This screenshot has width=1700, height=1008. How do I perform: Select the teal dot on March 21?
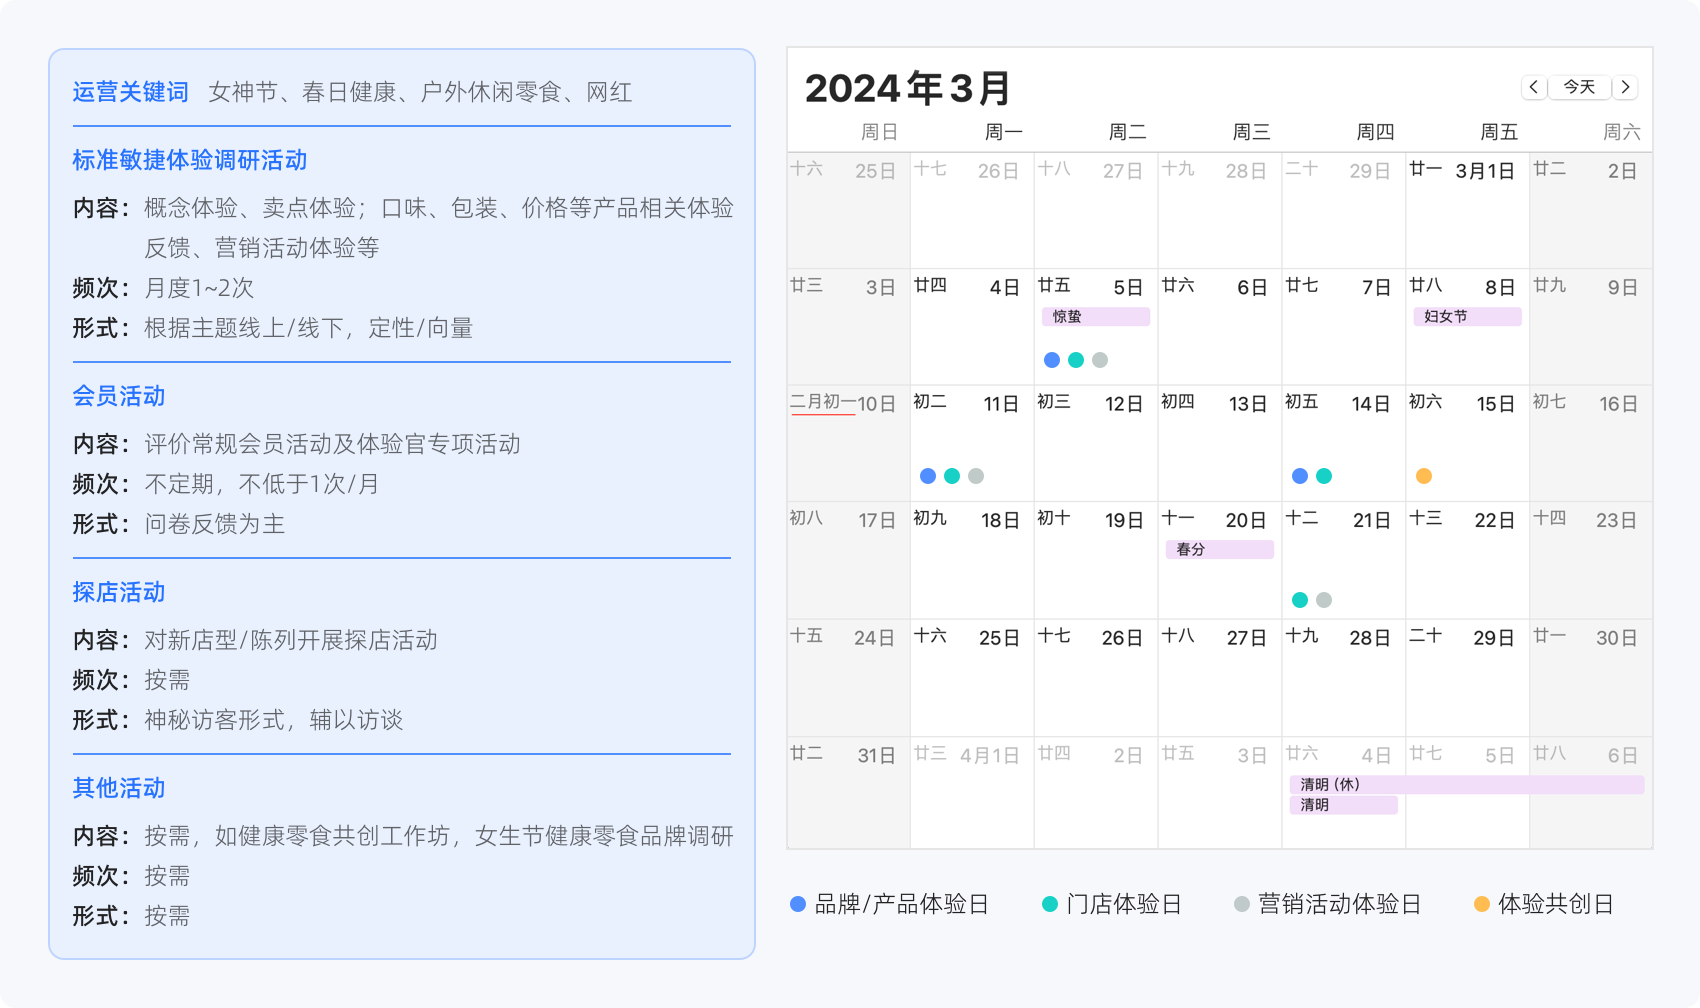pyautogui.click(x=1300, y=600)
